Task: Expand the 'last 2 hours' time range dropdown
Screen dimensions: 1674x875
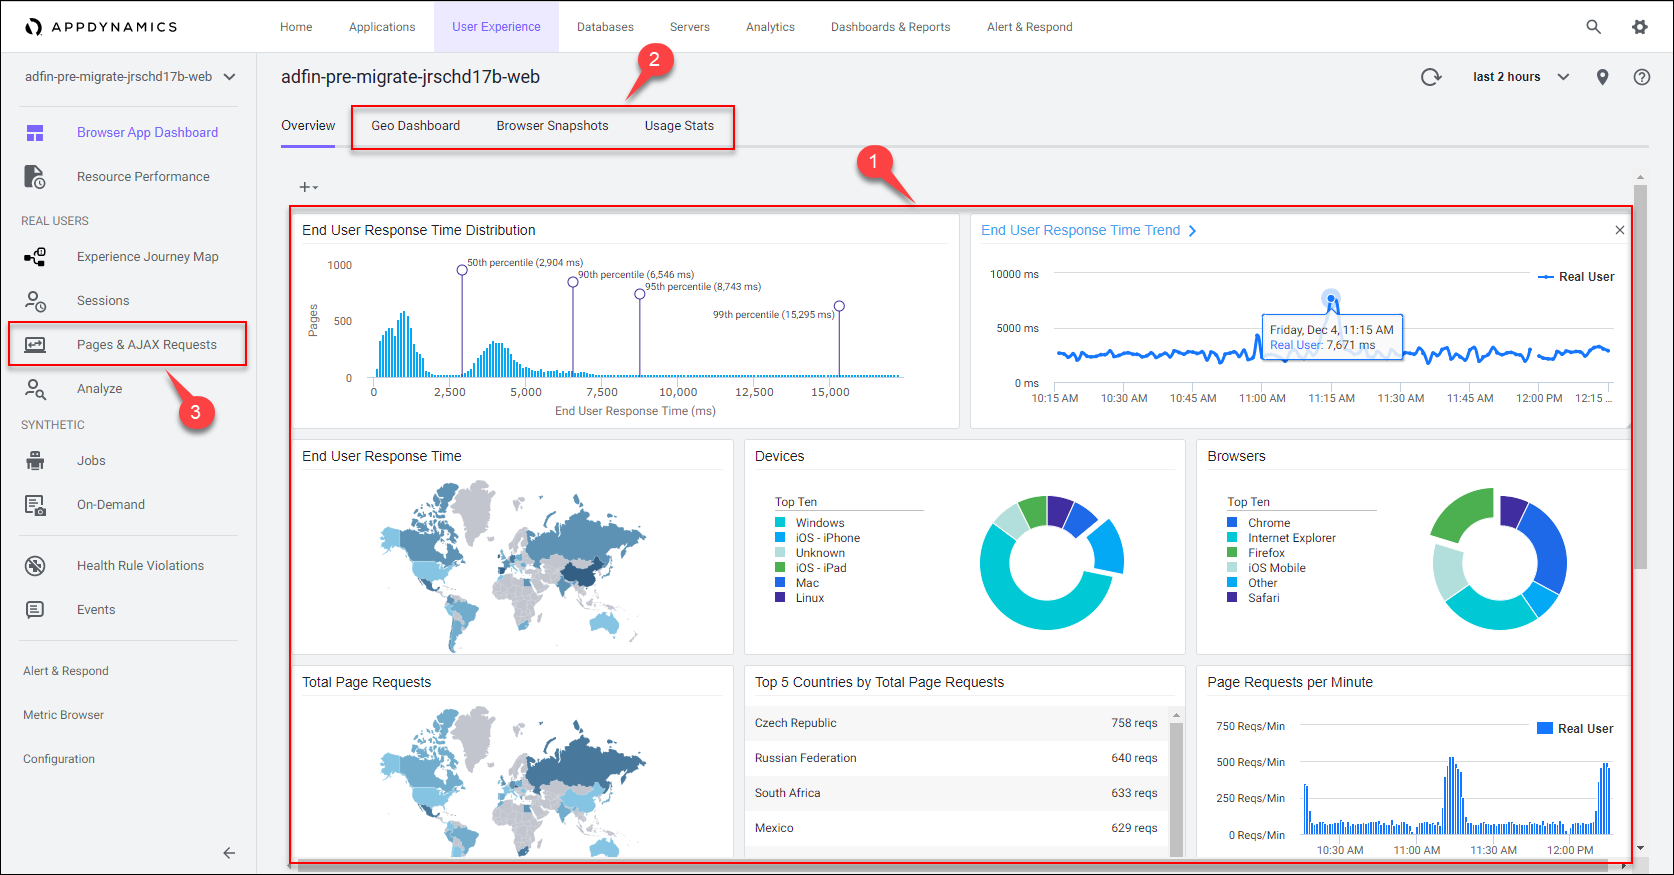Action: [1520, 77]
